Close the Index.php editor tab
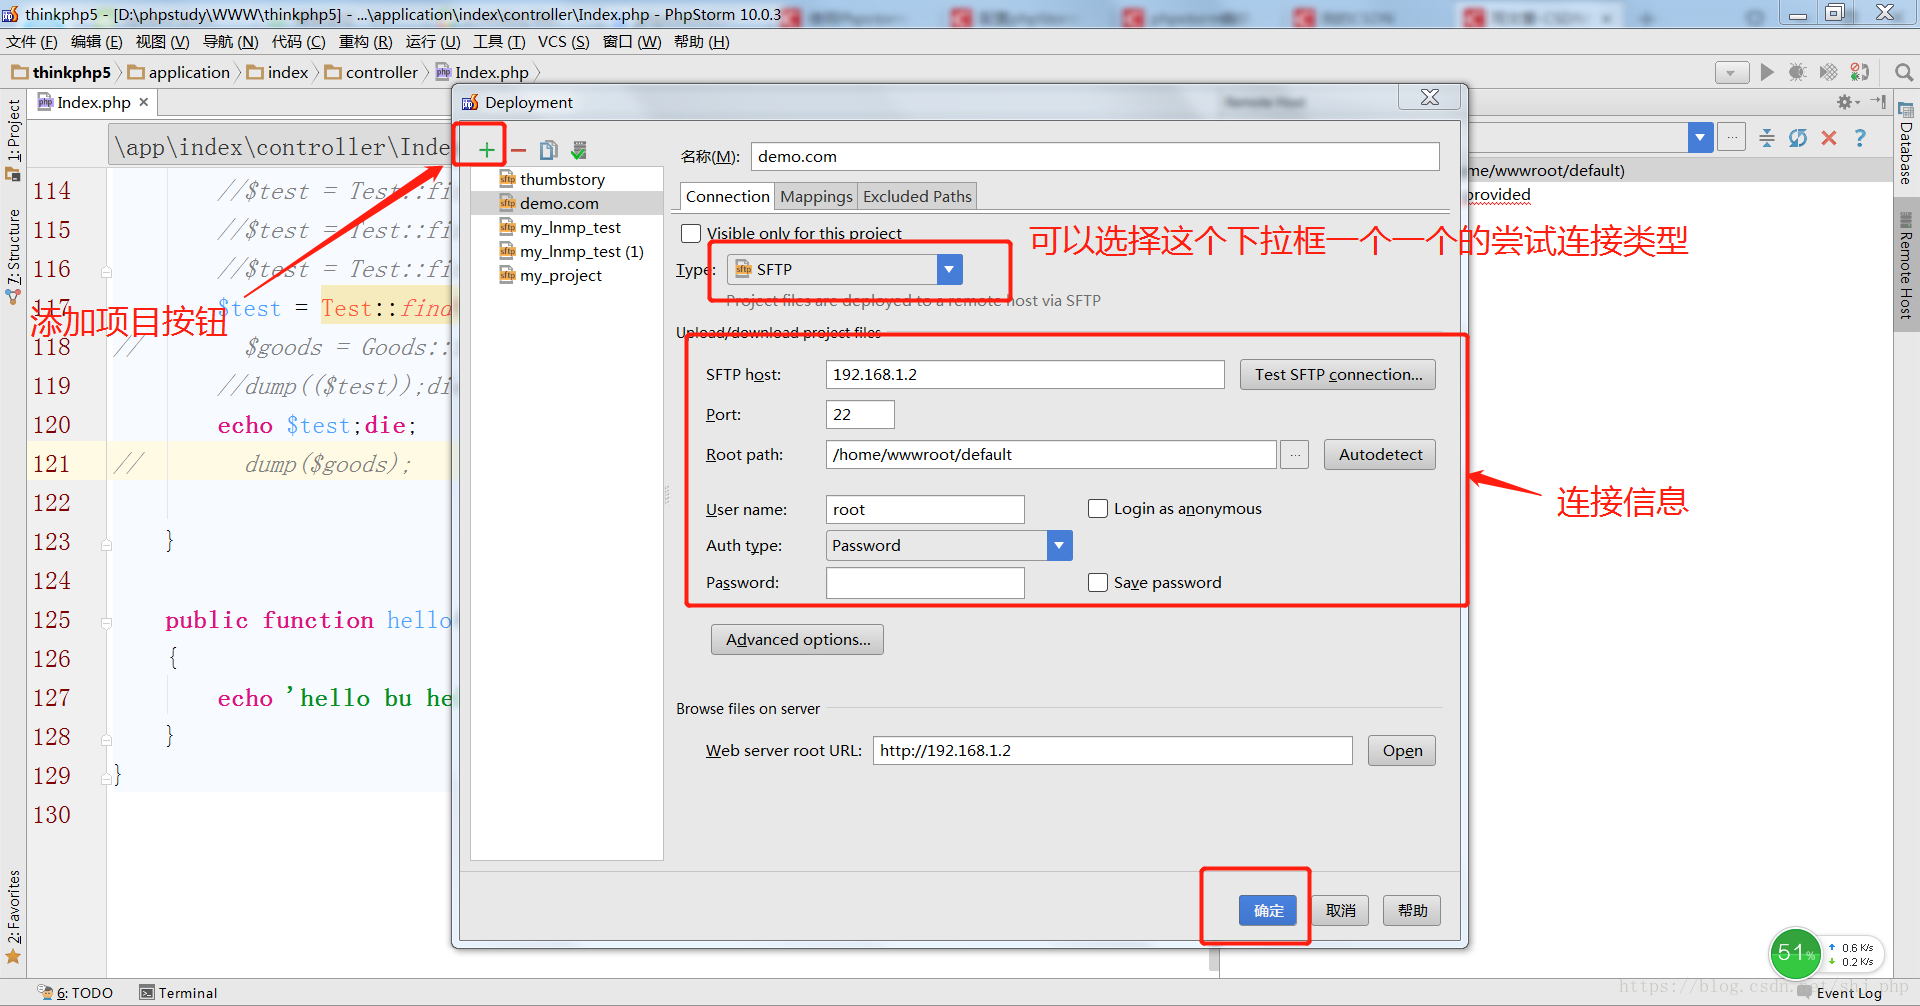 [144, 102]
